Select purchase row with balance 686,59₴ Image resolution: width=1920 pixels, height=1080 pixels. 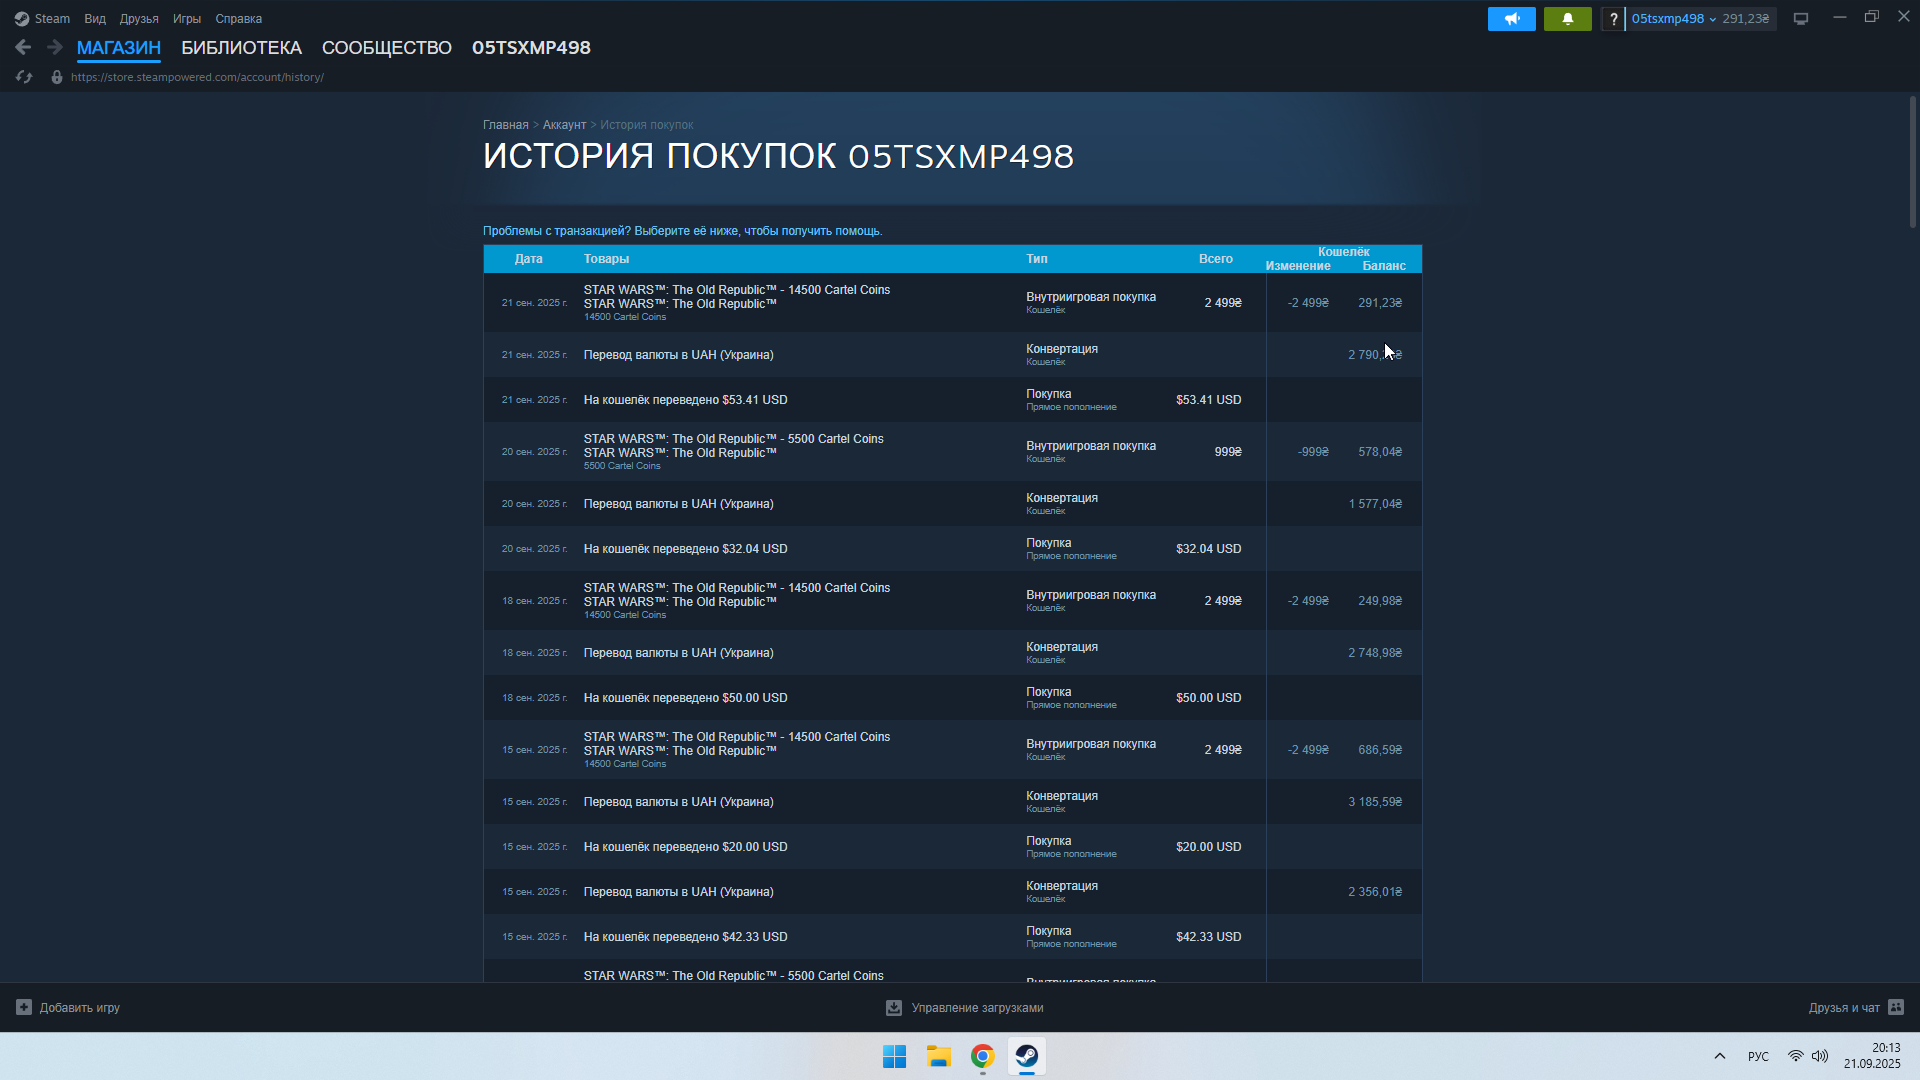point(952,750)
